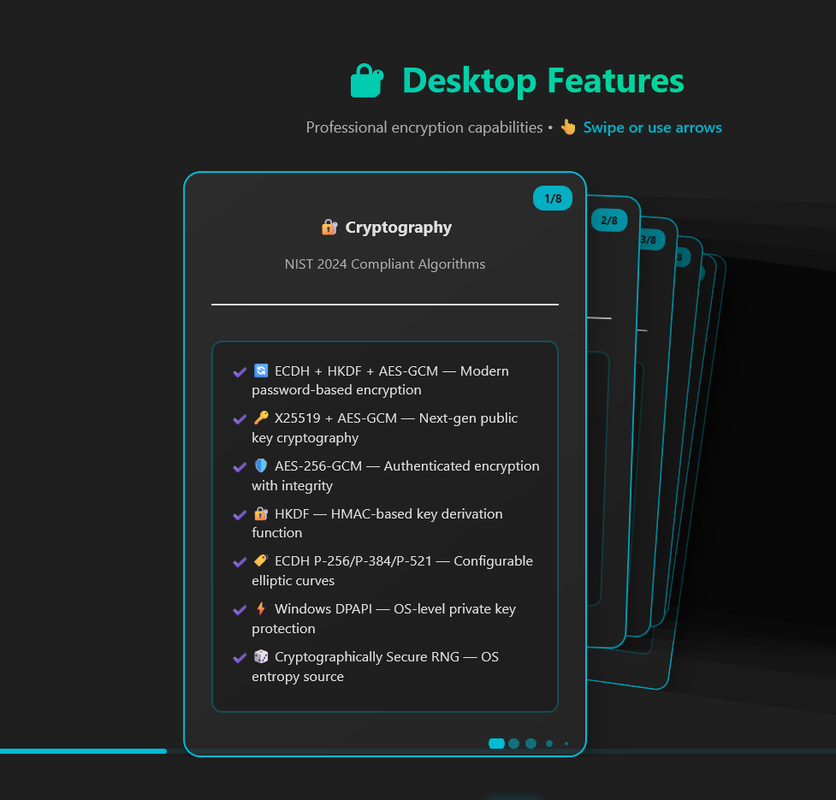836x800 pixels.
Task: Select the fourth small pagination dot
Action: (549, 743)
